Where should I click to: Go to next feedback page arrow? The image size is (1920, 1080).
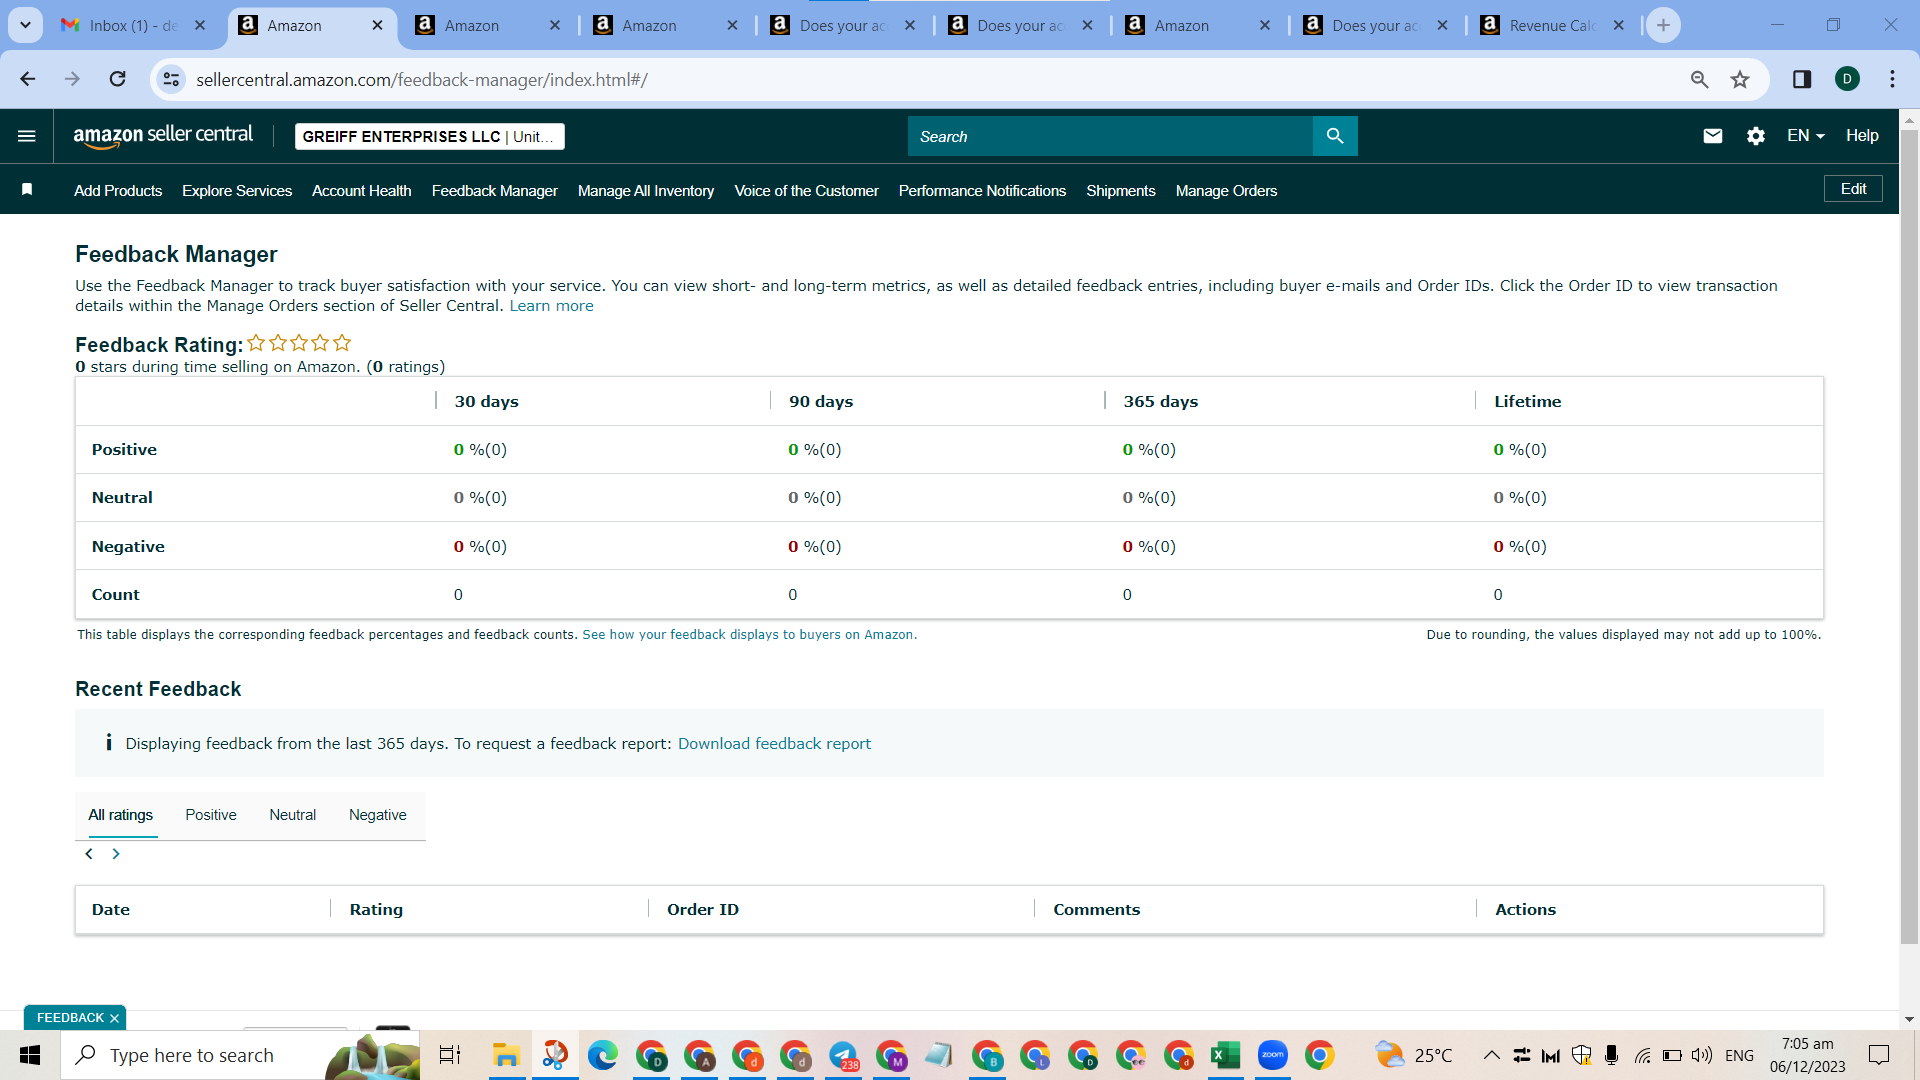point(116,854)
